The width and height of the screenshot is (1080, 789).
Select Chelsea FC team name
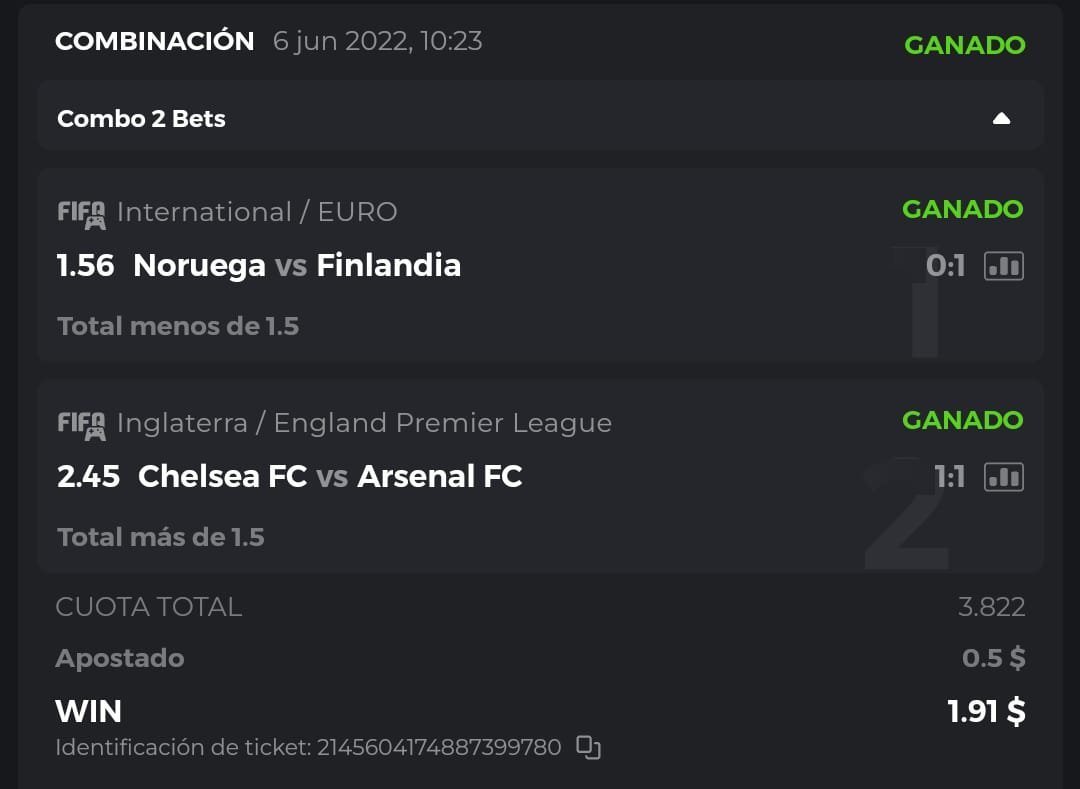coord(222,477)
